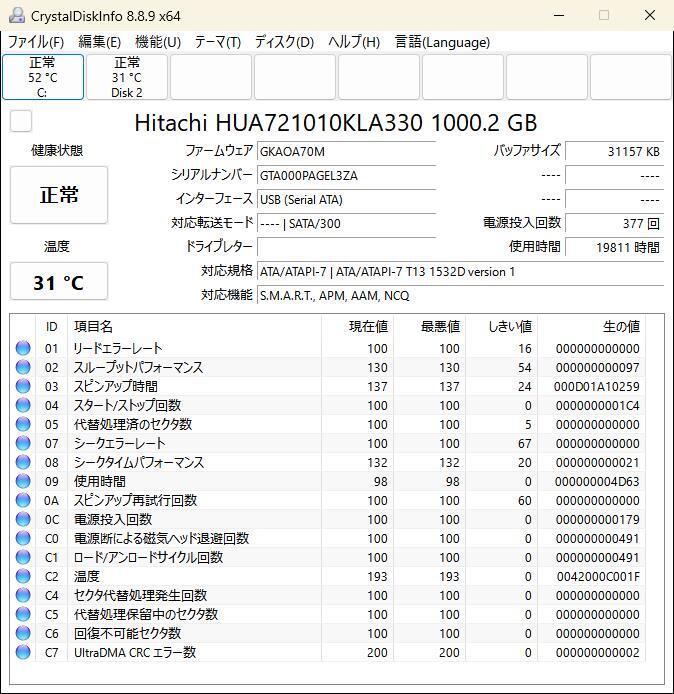The width and height of the screenshot is (674, 694).
Task: Click the ID column header
Action: tap(51, 327)
